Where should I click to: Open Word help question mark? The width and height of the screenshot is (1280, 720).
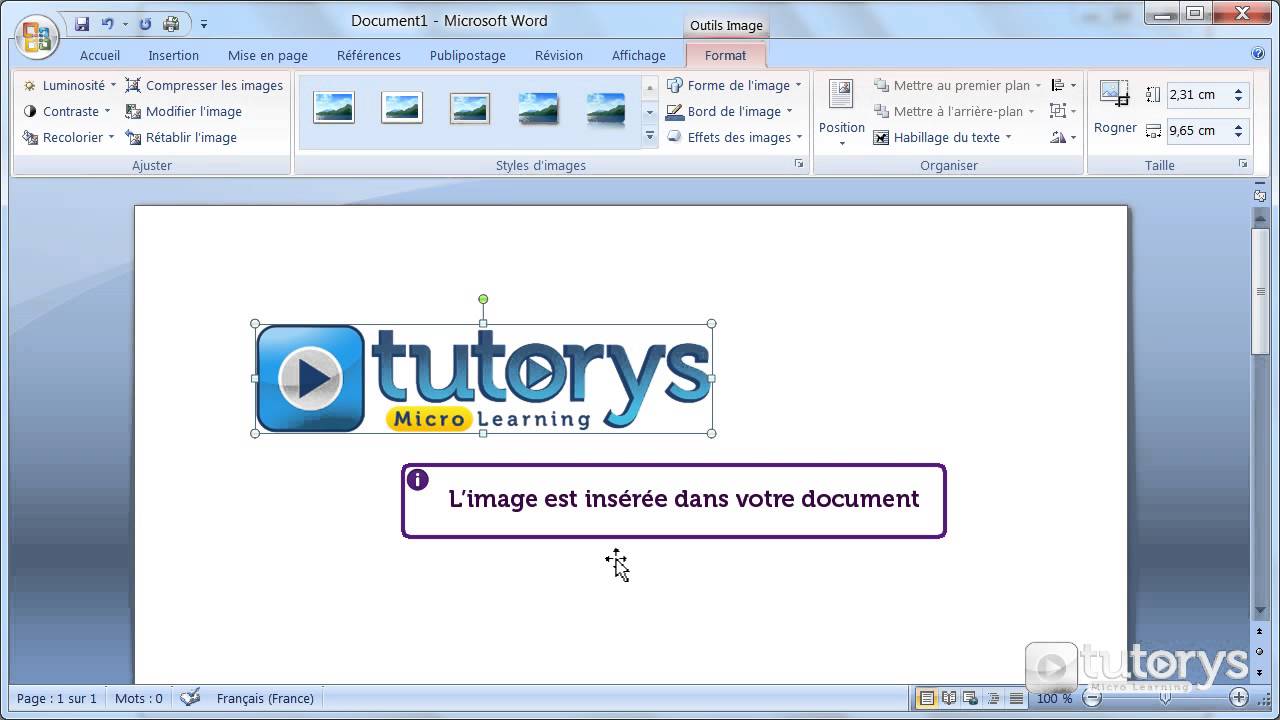[x=1258, y=54]
